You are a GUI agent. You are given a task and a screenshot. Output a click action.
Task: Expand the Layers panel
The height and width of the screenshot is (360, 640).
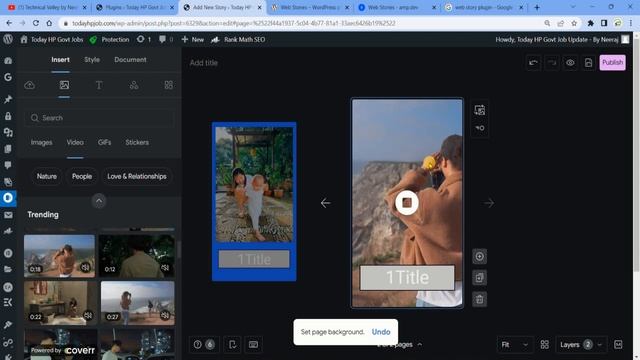pyautogui.click(x=580, y=344)
